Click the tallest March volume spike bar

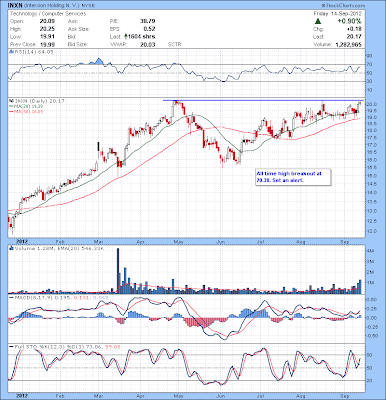click(118, 271)
